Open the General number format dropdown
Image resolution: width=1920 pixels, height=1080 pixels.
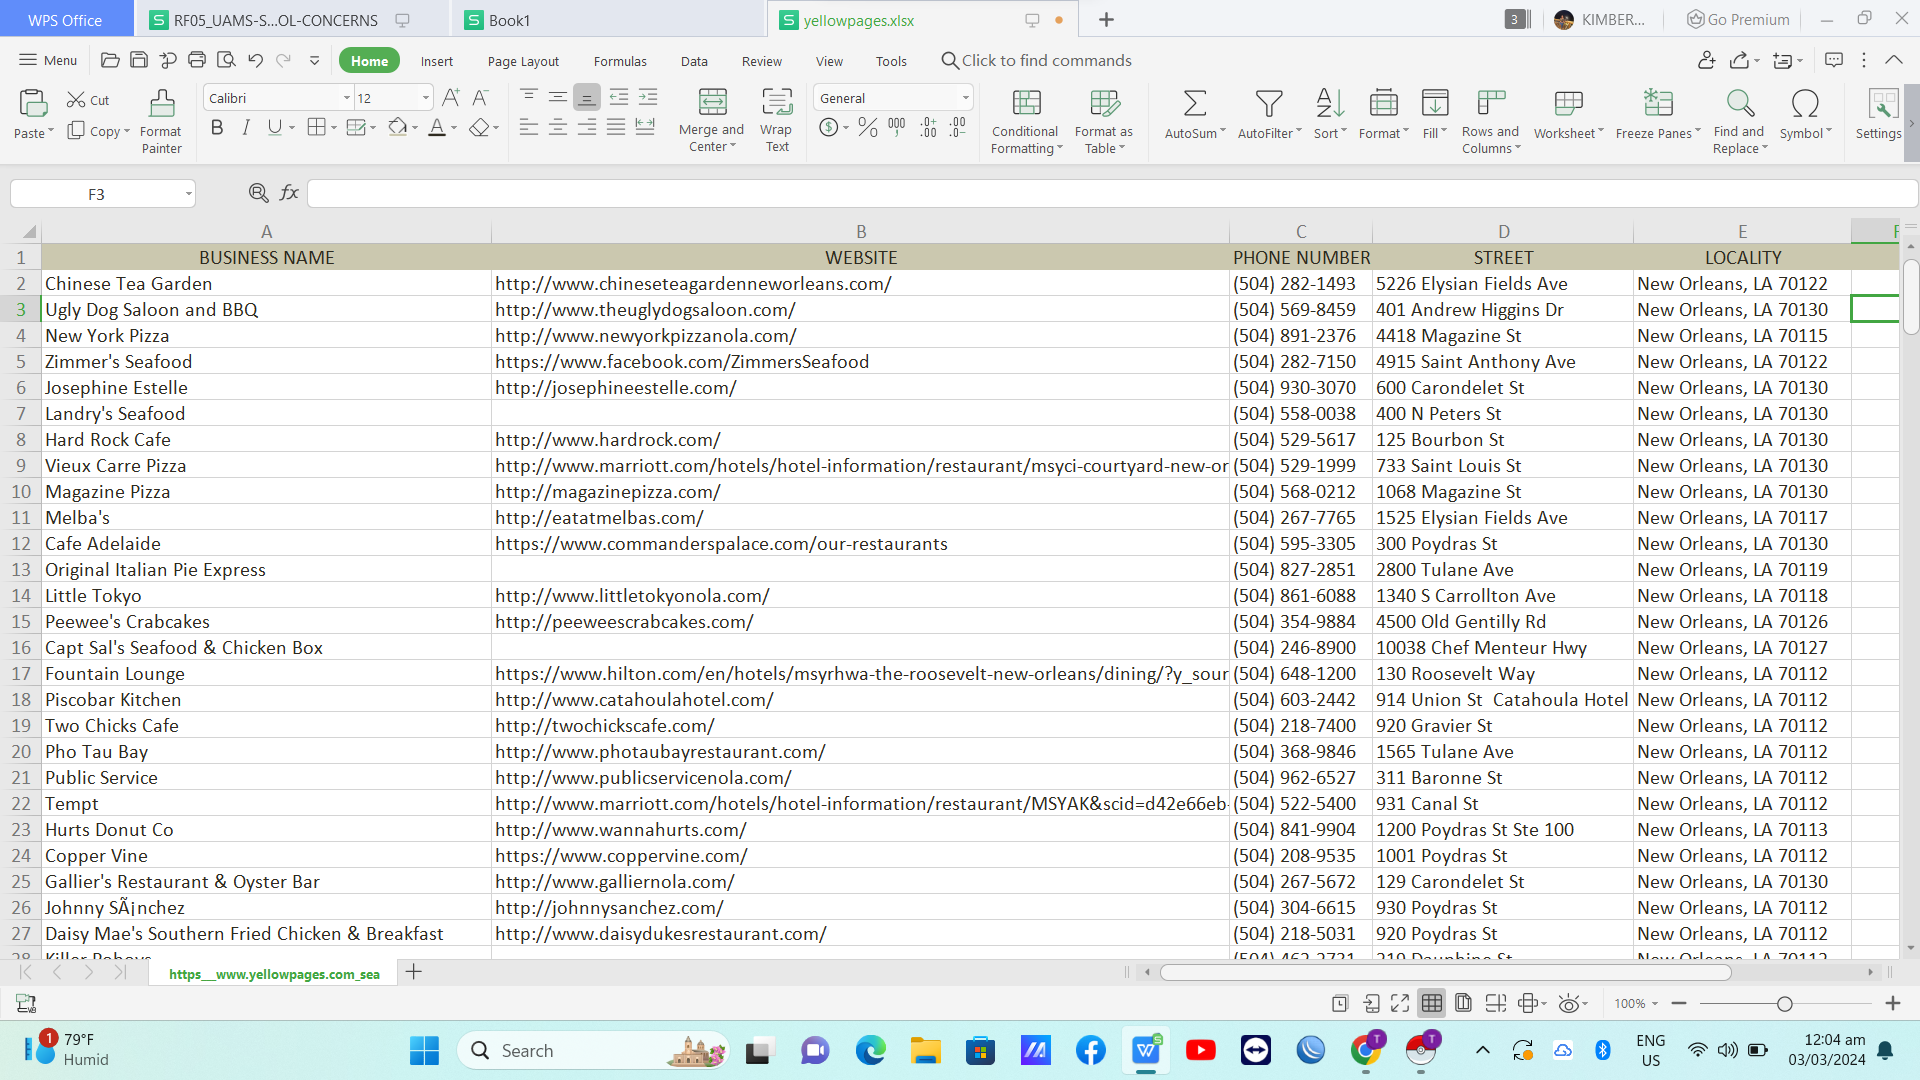965,98
